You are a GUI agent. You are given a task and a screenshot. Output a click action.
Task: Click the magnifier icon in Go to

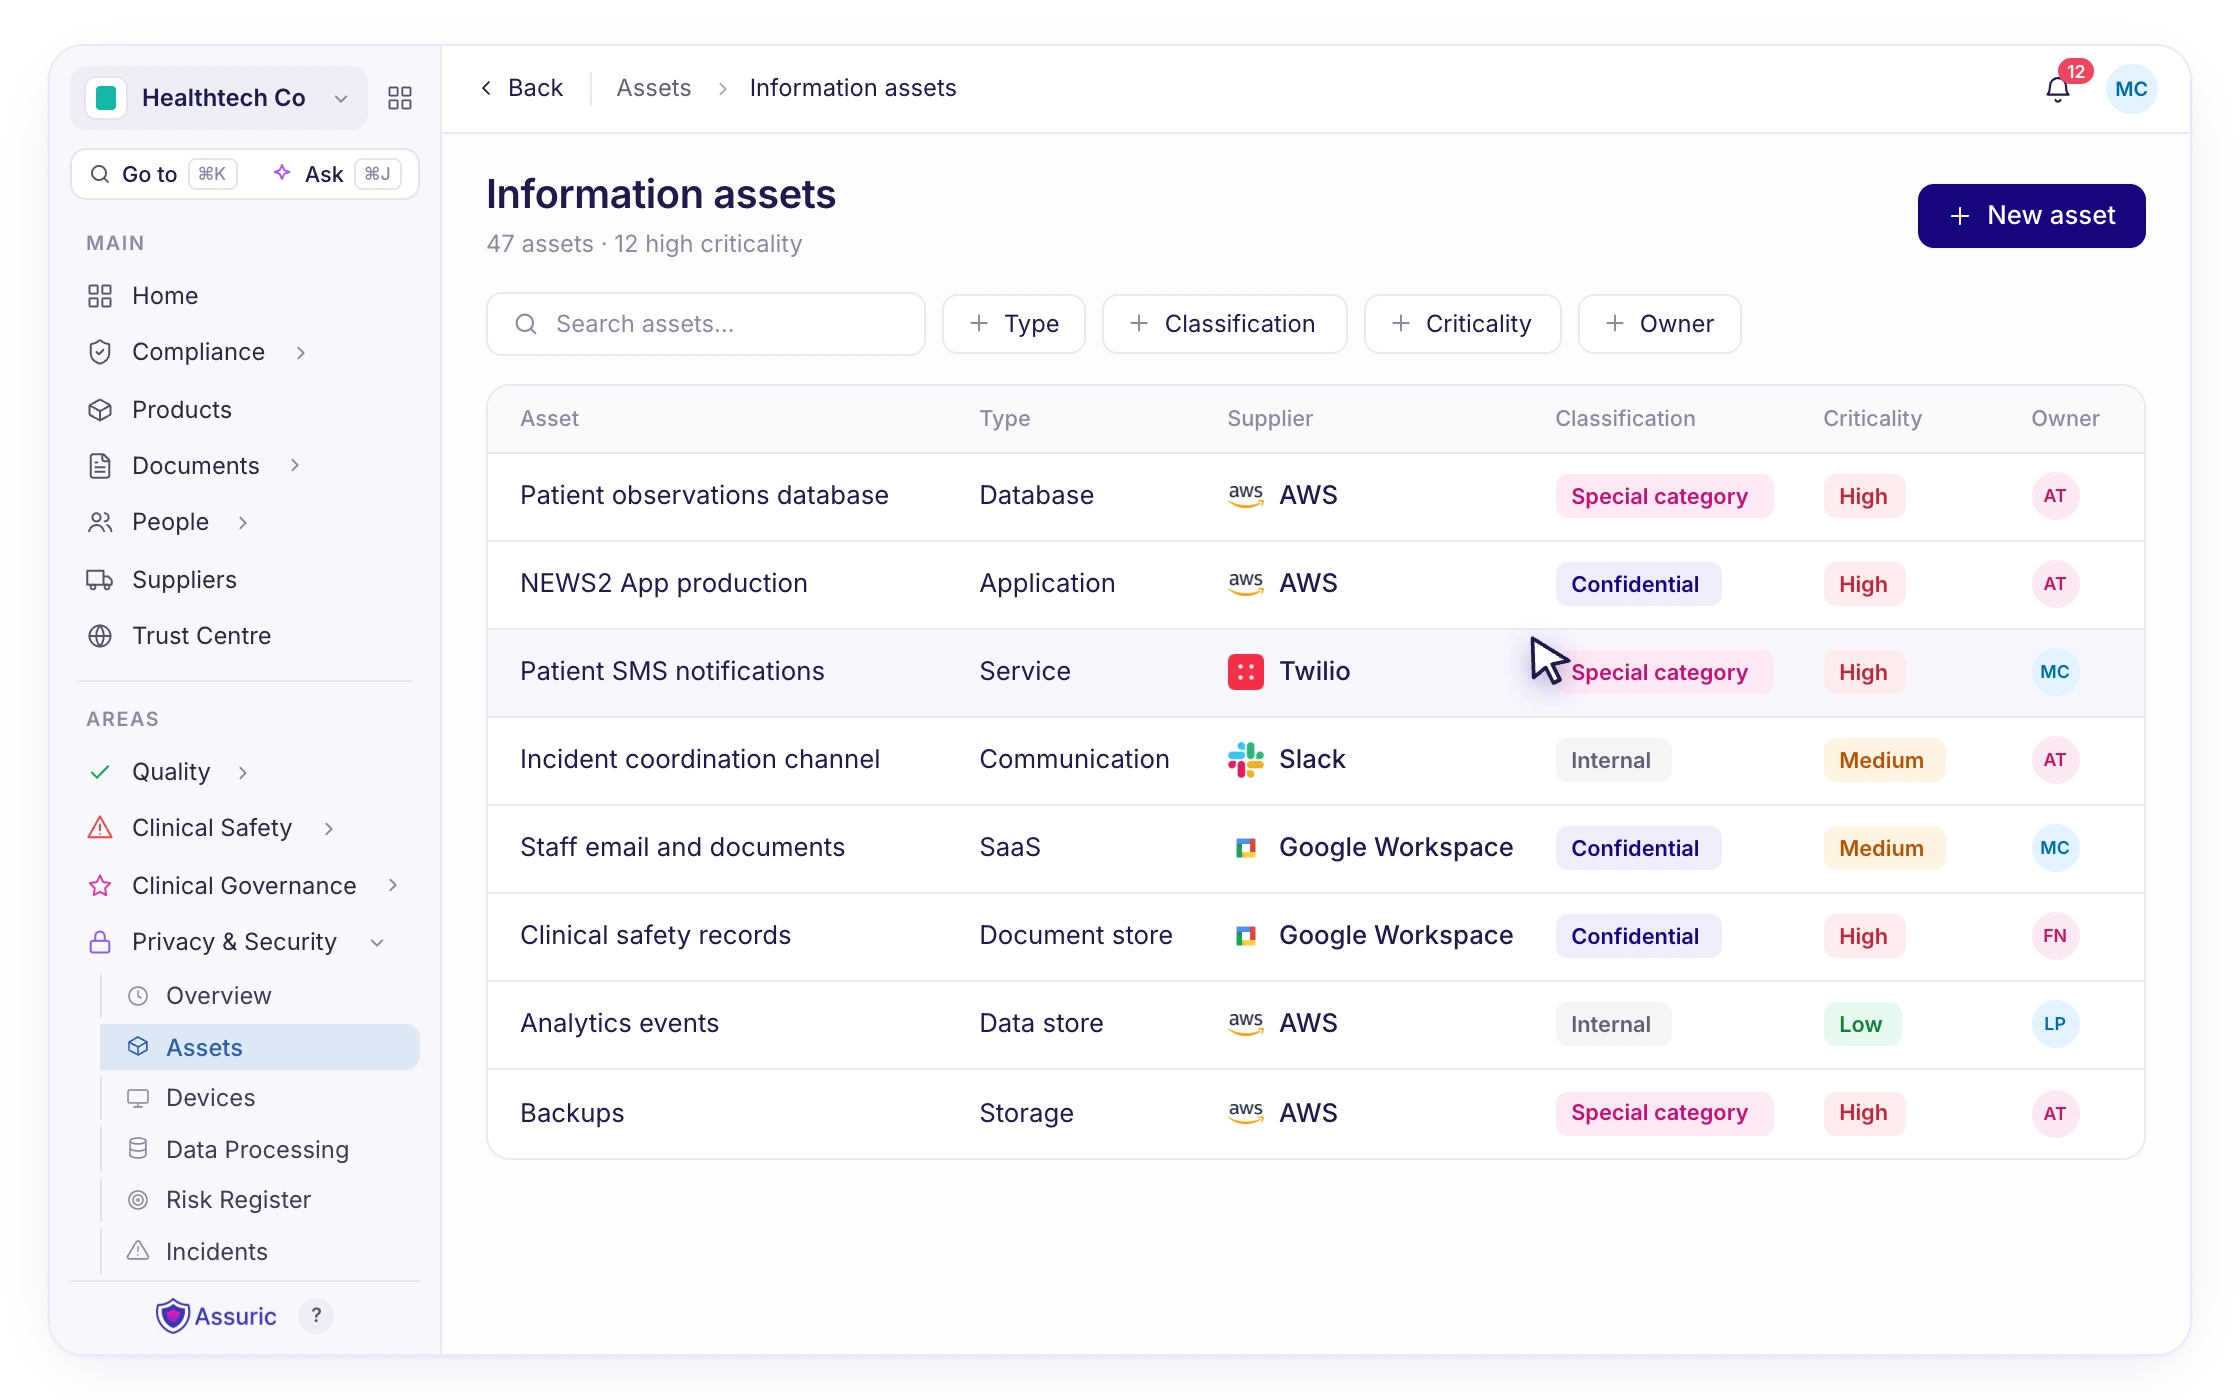click(x=100, y=174)
